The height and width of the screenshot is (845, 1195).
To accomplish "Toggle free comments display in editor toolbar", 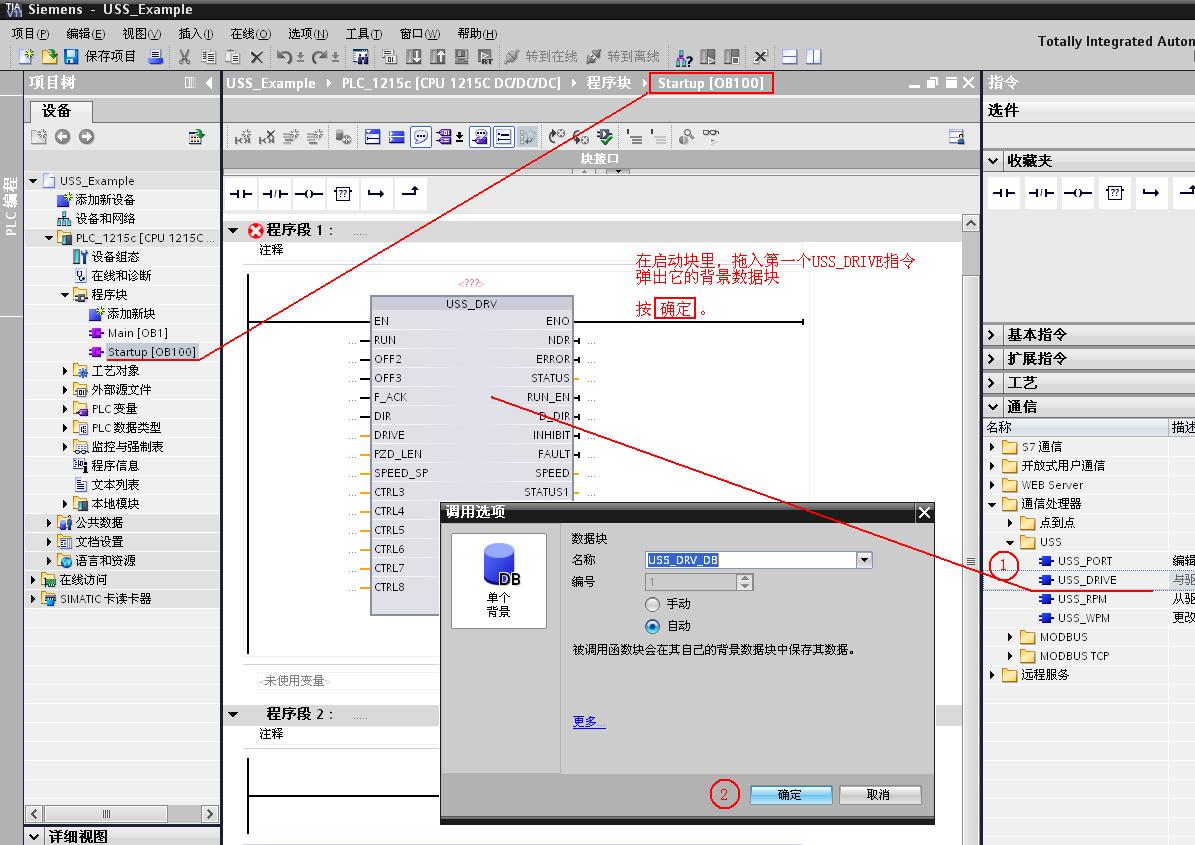I will tap(421, 137).
